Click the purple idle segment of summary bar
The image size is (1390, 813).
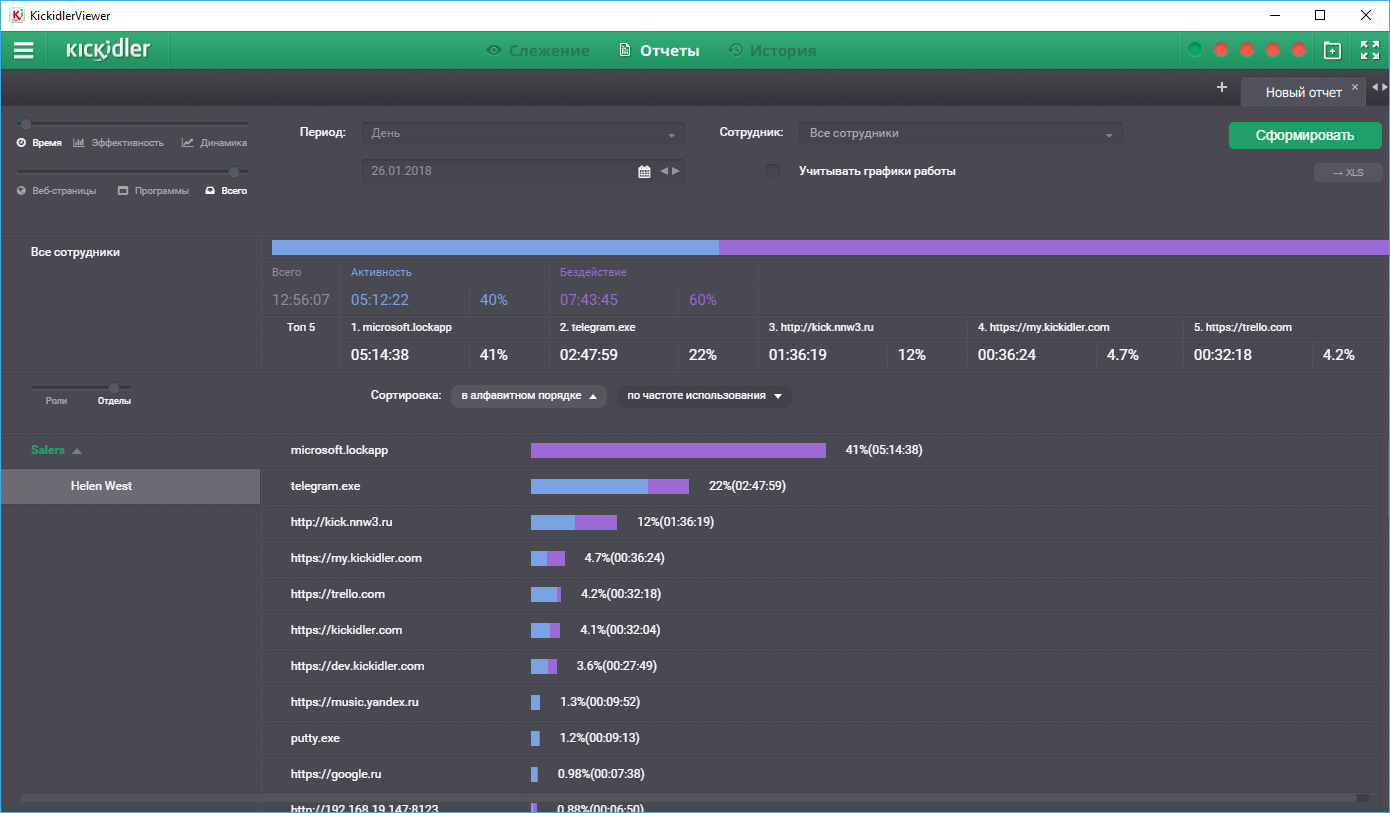pos(1054,247)
